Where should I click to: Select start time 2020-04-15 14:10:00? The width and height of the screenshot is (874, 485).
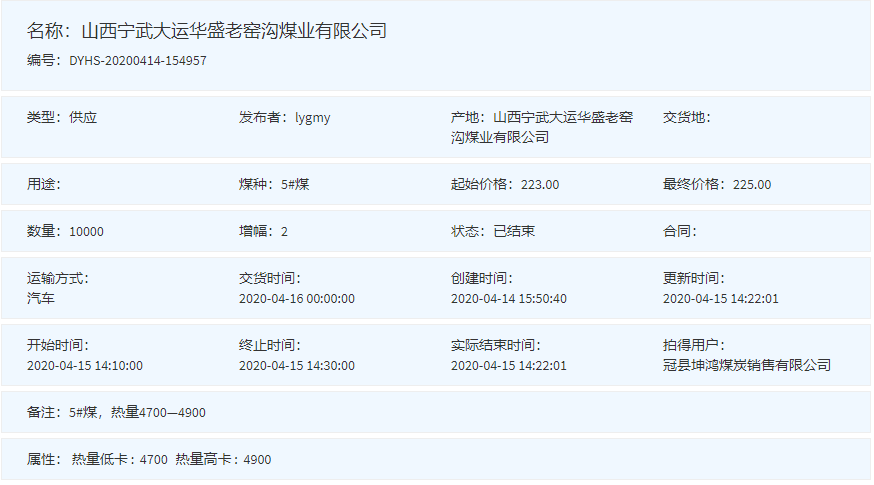pyautogui.click(x=85, y=366)
